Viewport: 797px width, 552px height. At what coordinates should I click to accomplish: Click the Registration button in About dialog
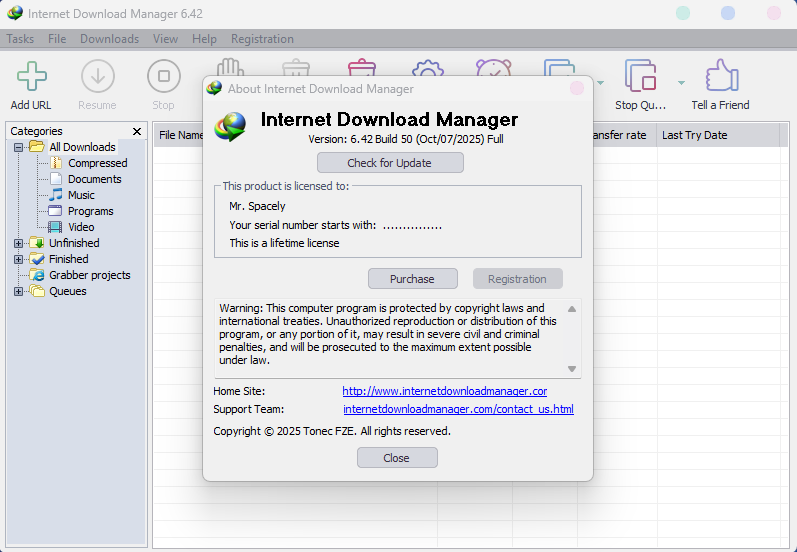[517, 279]
